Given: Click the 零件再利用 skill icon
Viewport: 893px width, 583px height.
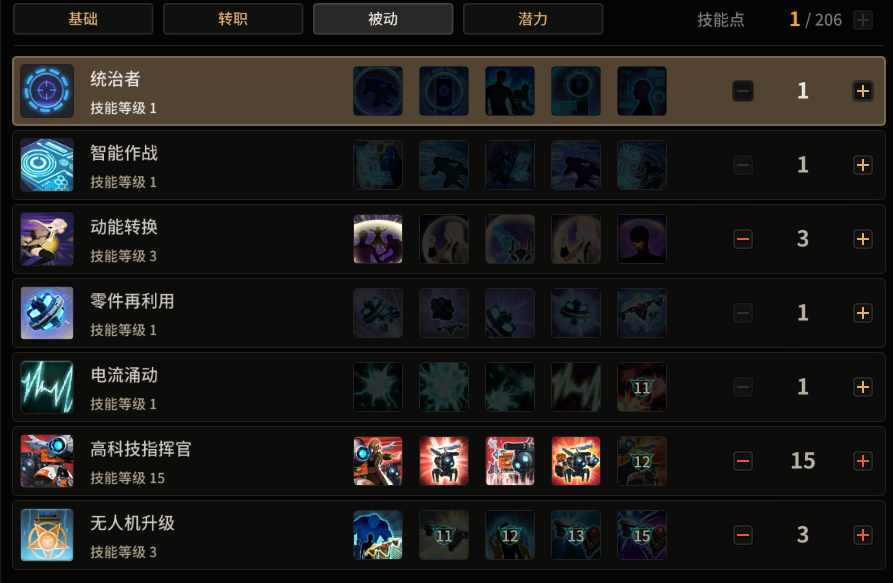Looking at the screenshot, I should pyautogui.click(x=47, y=313).
